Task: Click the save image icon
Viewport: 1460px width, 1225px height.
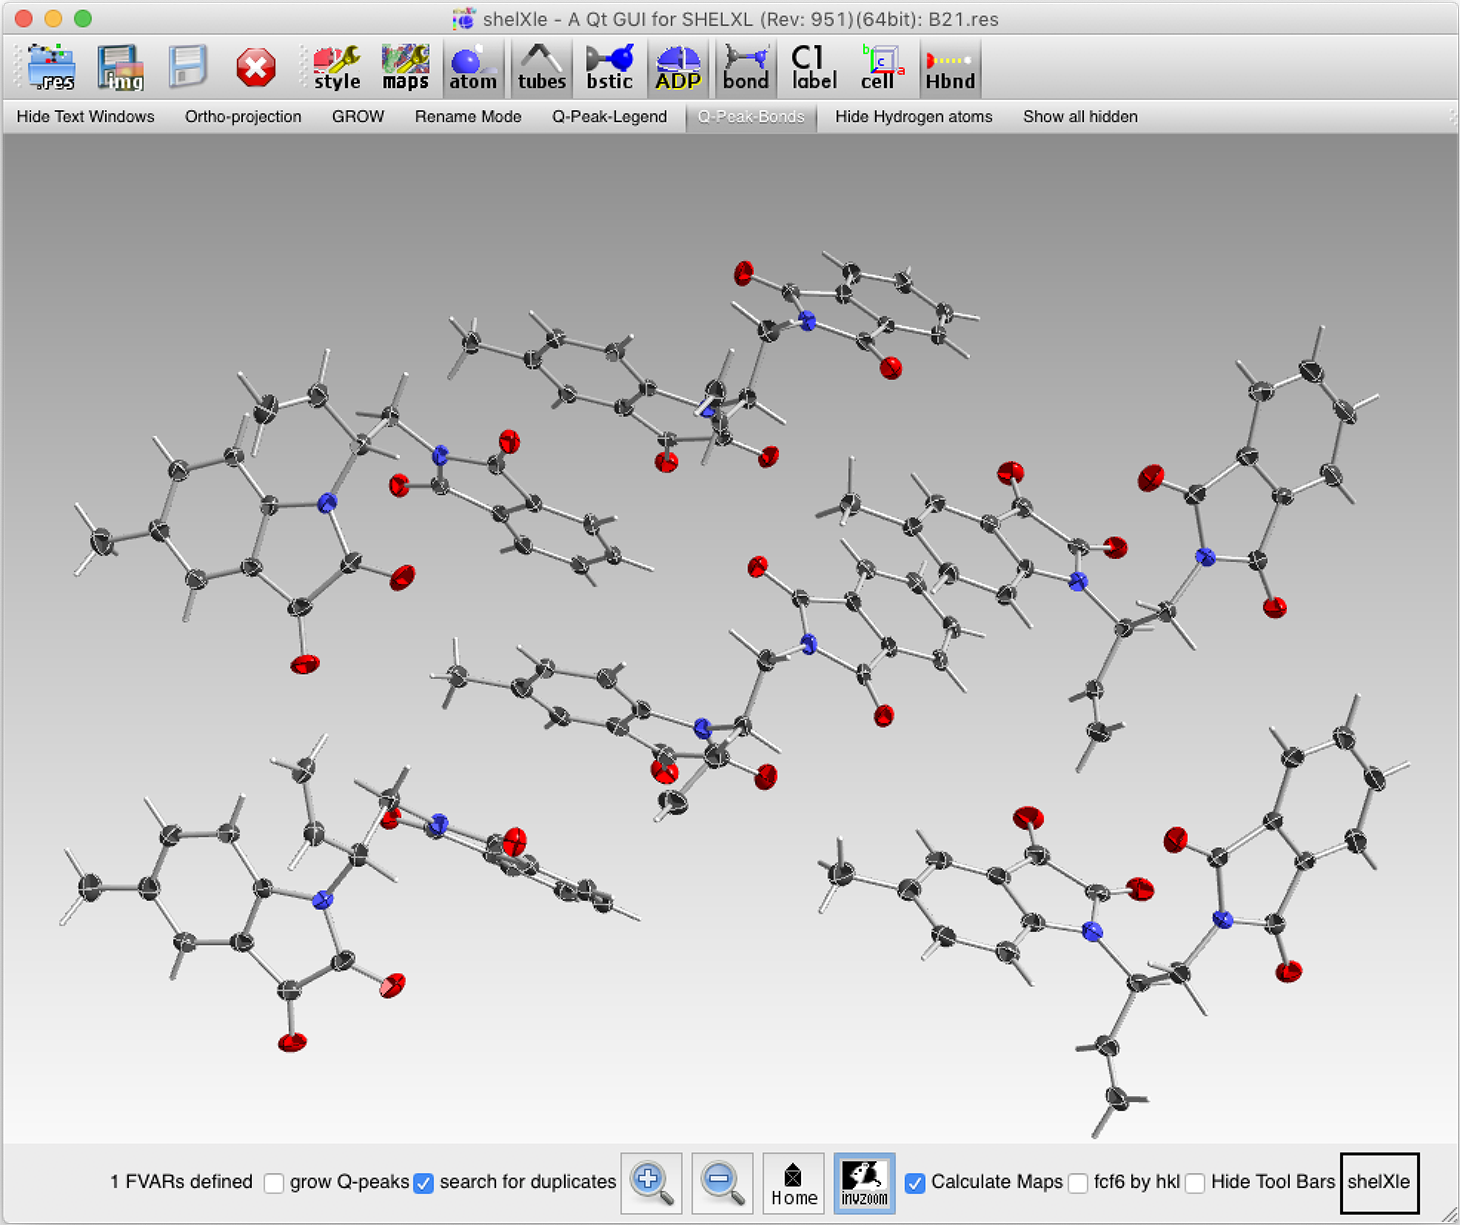Action: pos(120,67)
